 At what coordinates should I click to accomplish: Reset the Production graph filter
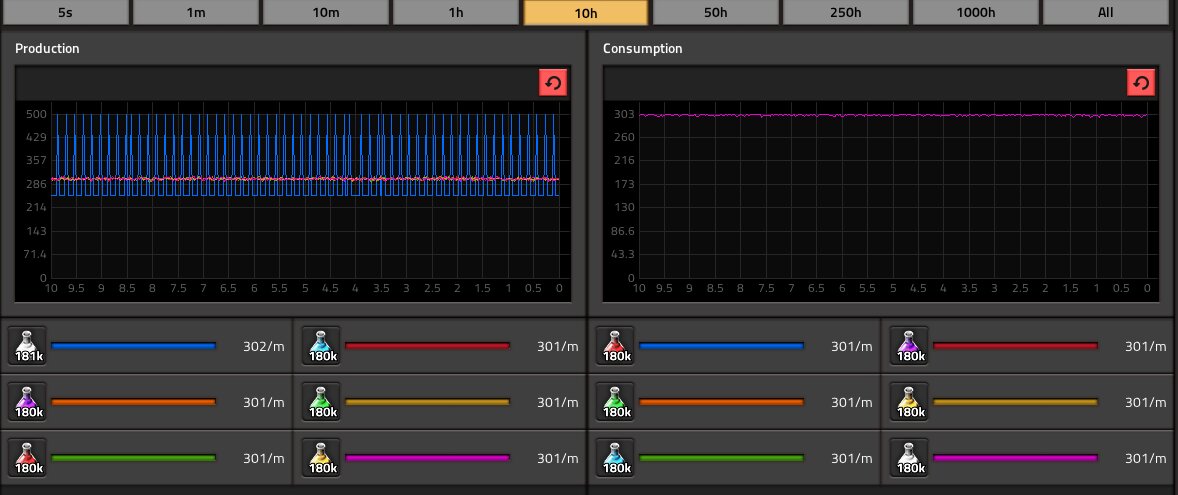click(x=553, y=83)
